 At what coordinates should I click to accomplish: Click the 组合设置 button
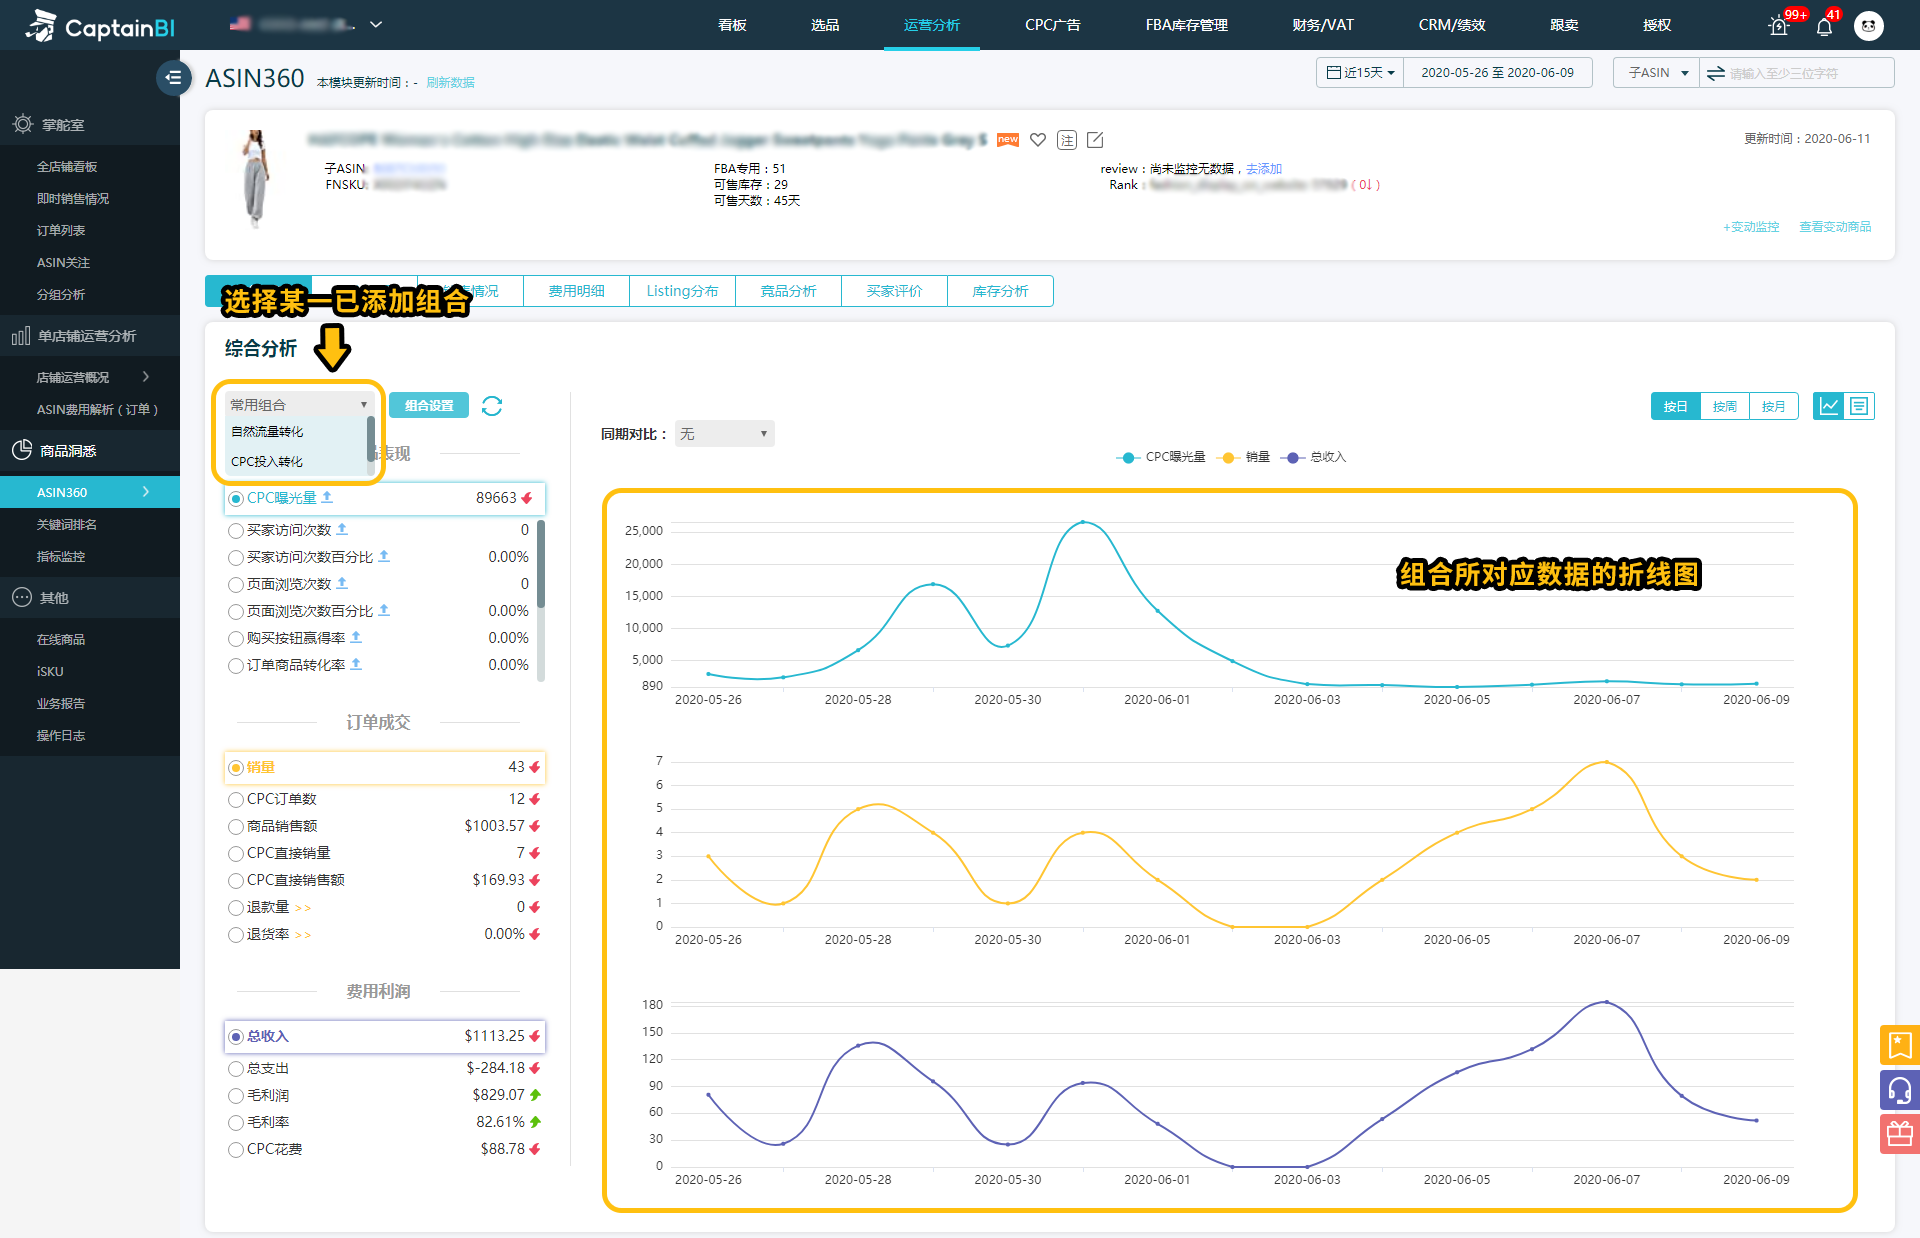tap(429, 405)
